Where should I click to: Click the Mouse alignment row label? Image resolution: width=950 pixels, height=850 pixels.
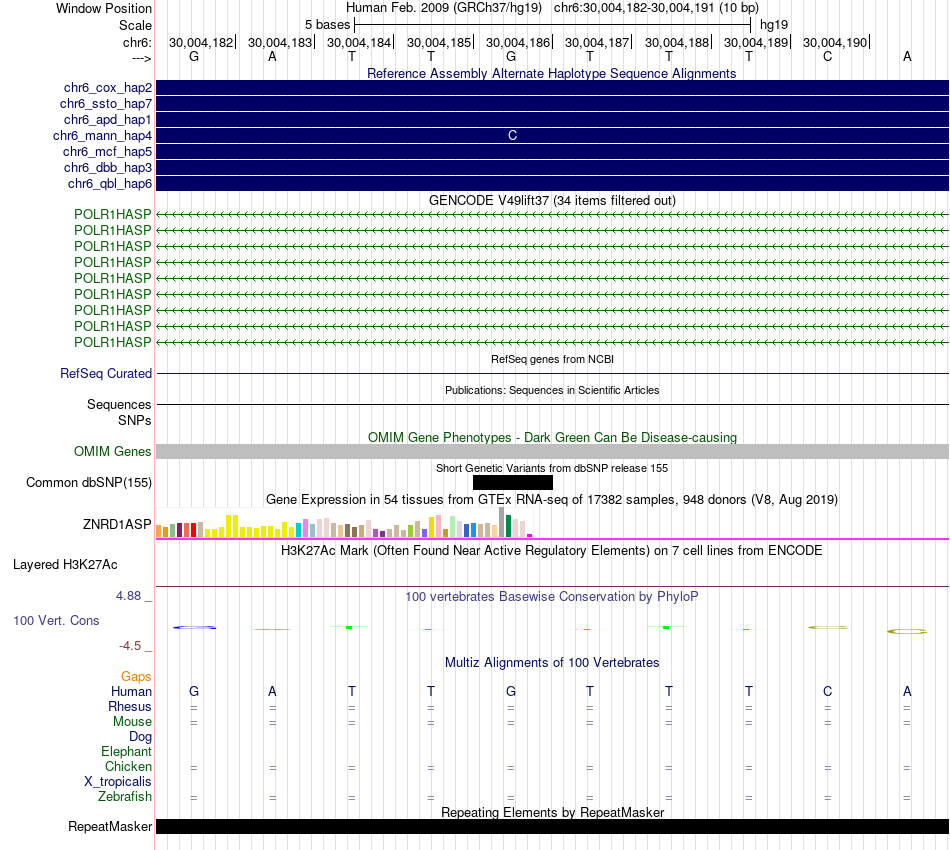[x=132, y=722]
